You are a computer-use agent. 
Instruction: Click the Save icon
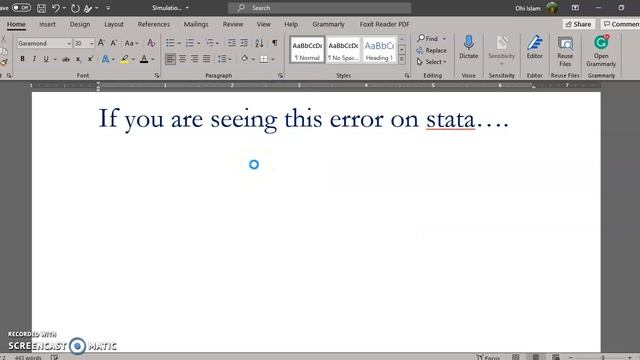click(x=41, y=8)
